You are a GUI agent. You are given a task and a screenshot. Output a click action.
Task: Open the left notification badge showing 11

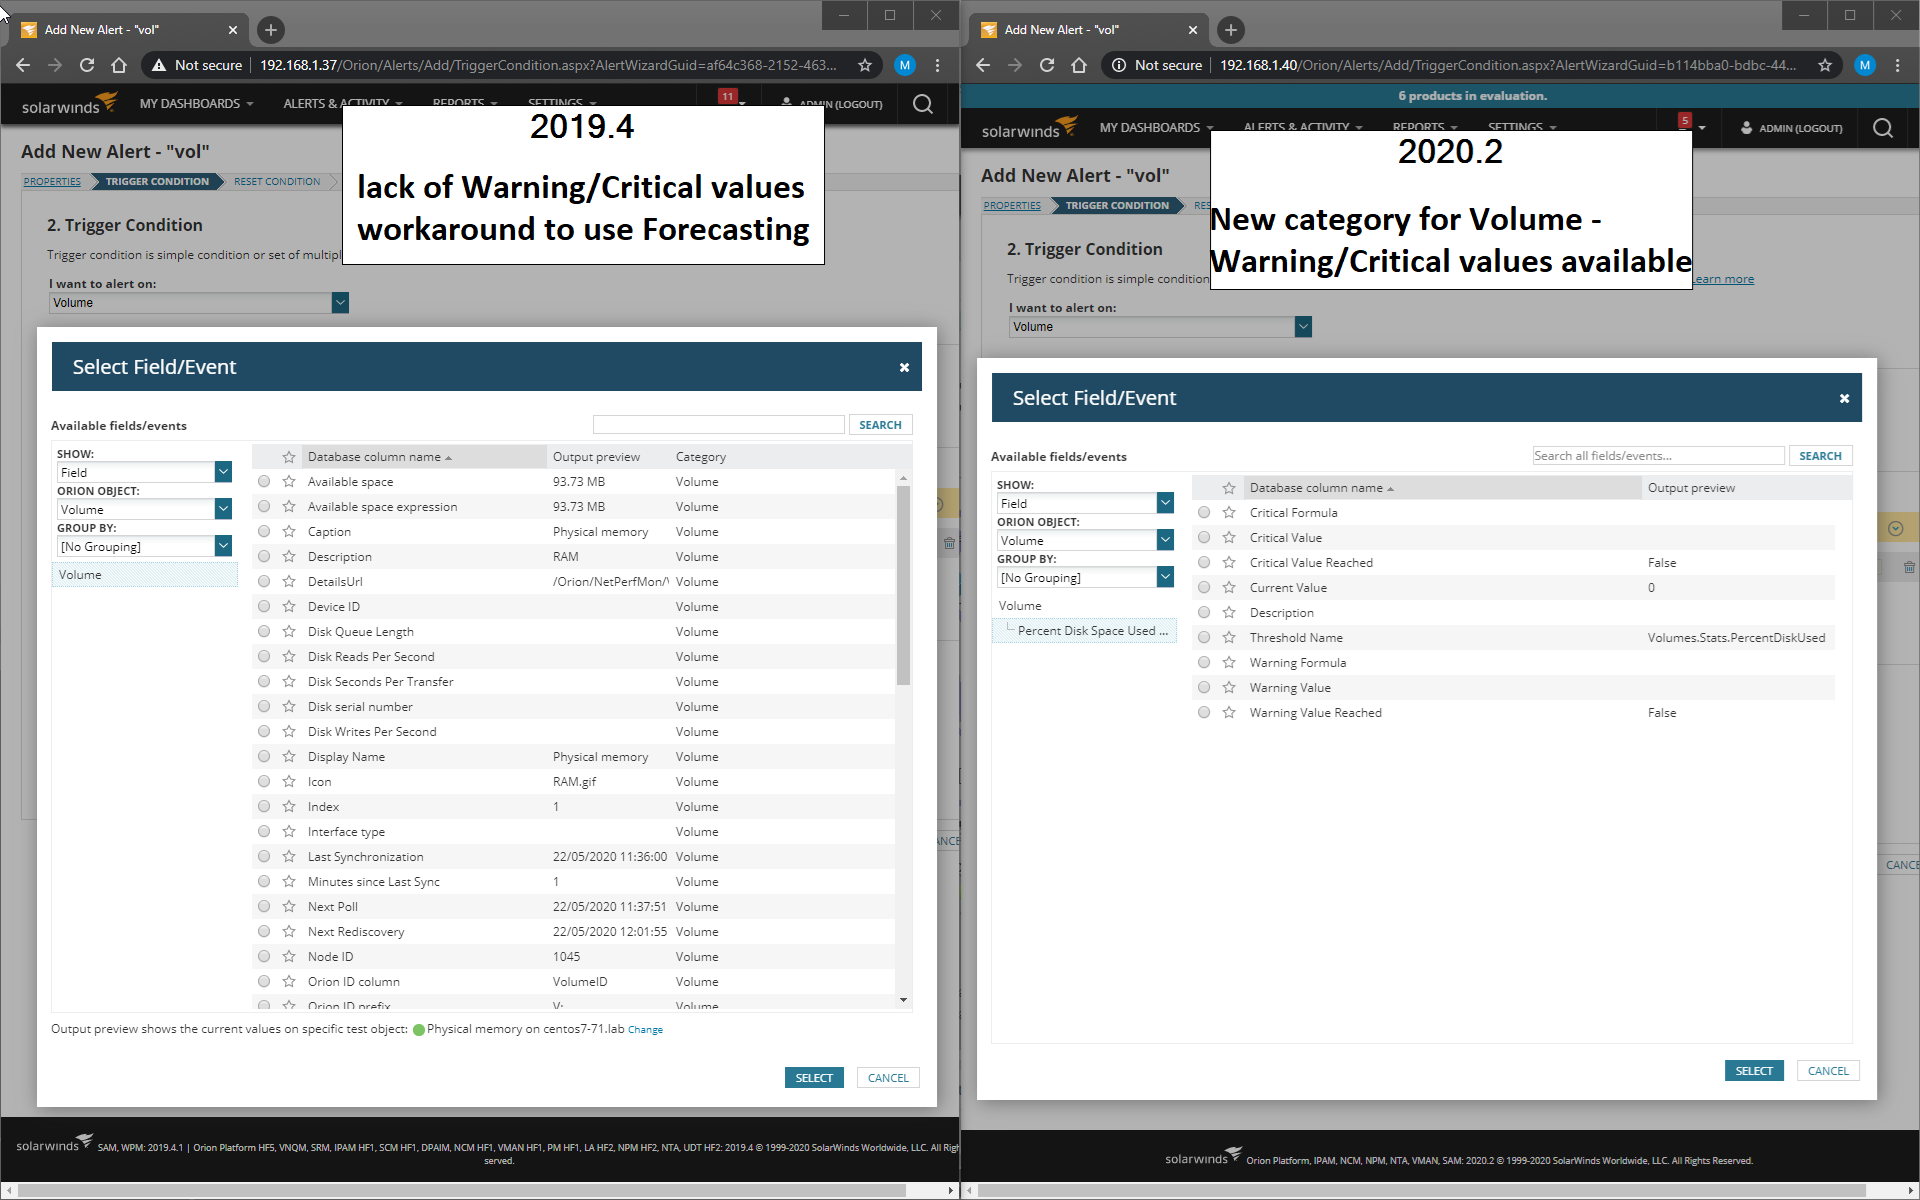point(728,97)
